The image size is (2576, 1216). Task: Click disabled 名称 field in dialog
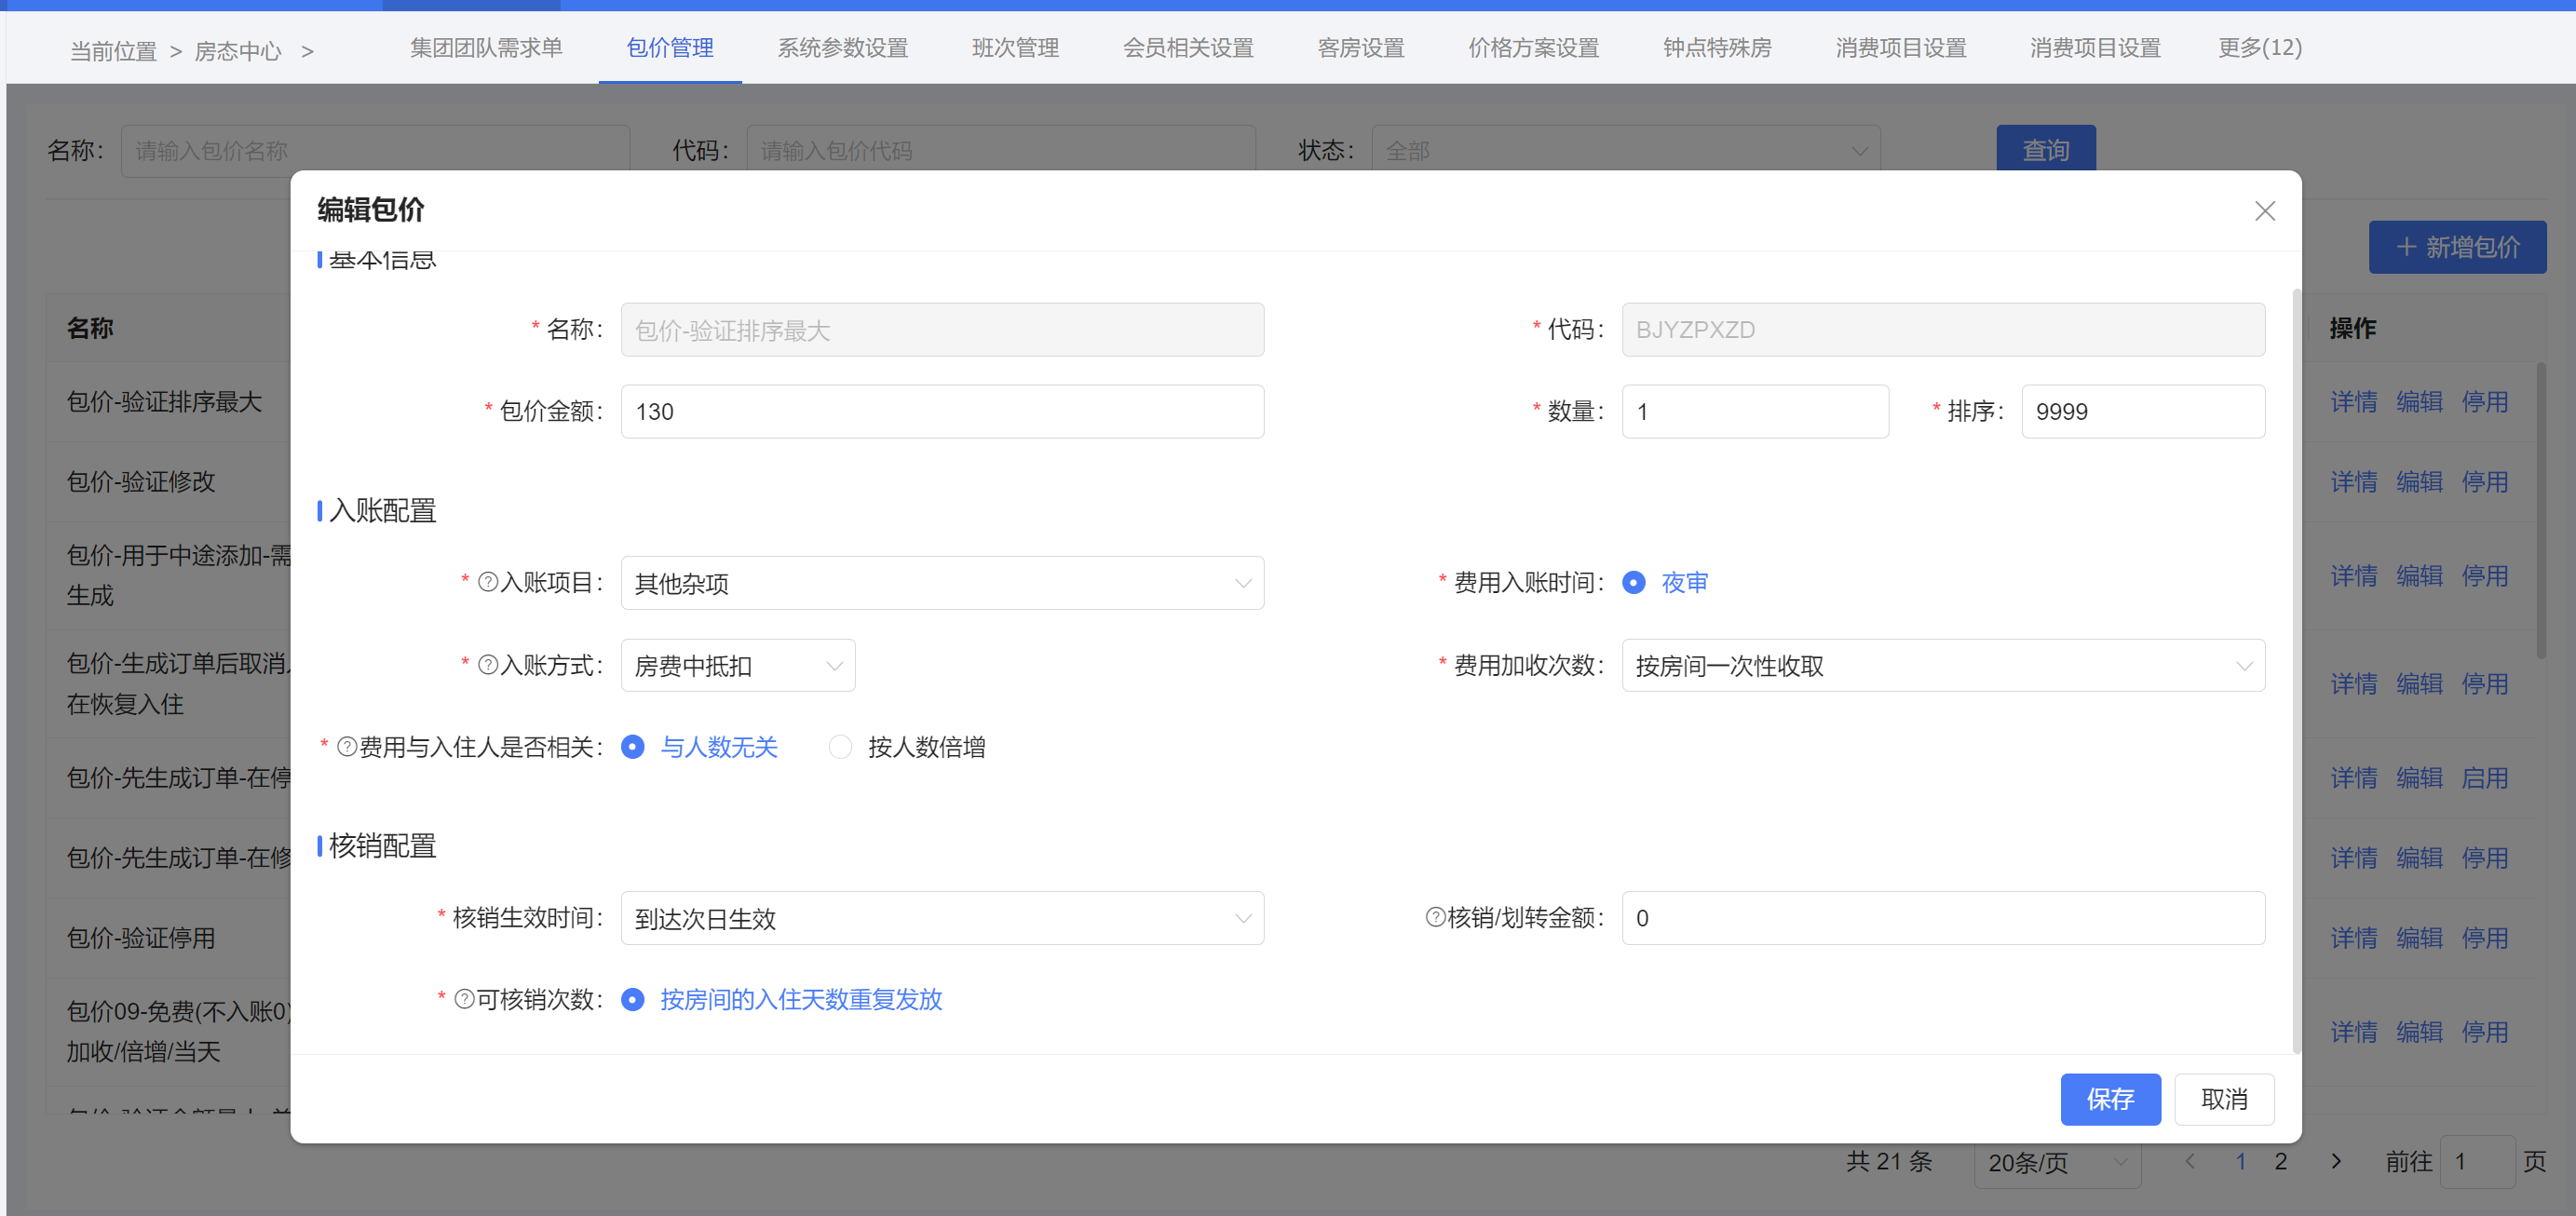(942, 330)
